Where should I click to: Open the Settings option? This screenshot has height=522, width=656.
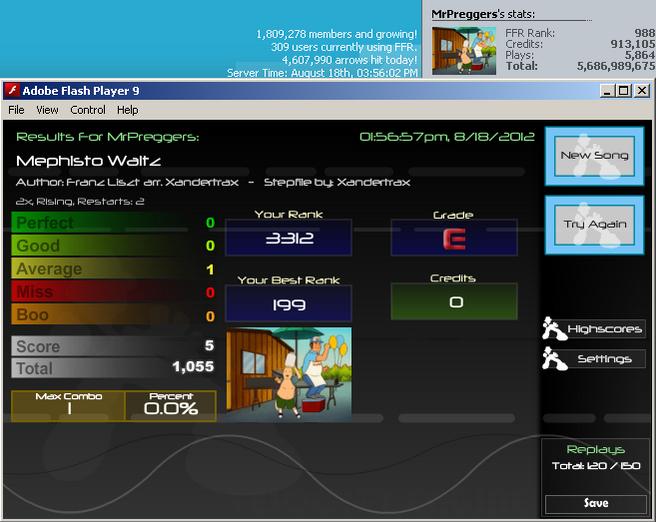click(x=605, y=359)
